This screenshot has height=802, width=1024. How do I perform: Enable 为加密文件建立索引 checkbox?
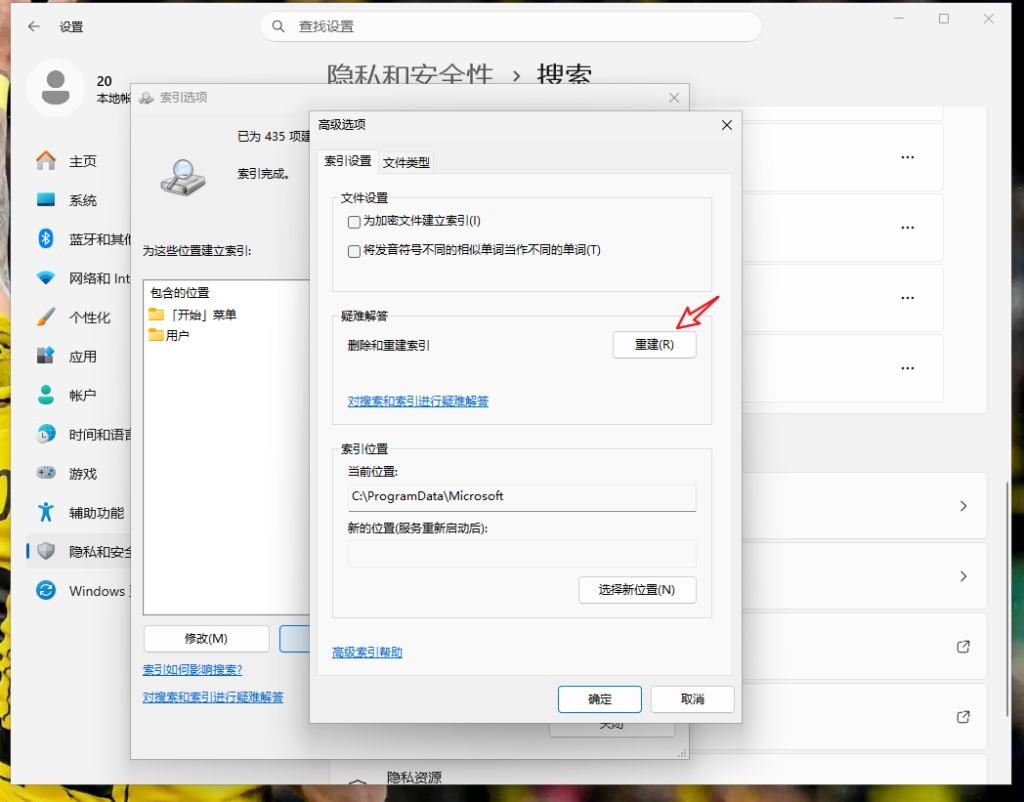(354, 222)
